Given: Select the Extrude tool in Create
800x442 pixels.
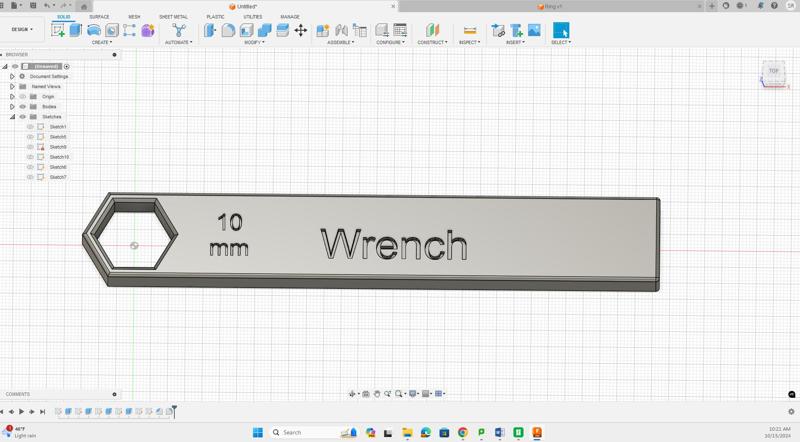Looking at the screenshot, I should coord(76,30).
